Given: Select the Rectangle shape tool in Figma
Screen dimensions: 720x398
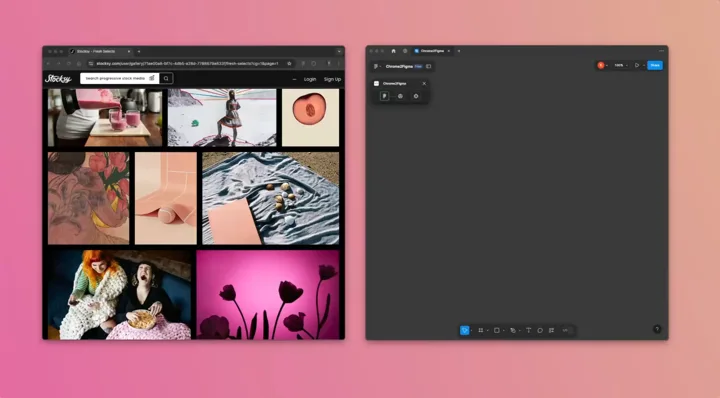Looking at the screenshot, I should tap(496, 330).
